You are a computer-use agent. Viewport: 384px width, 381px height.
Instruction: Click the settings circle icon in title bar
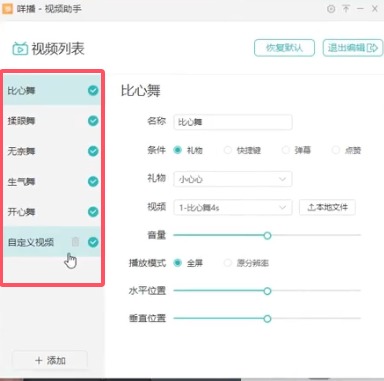click(331, 9)
